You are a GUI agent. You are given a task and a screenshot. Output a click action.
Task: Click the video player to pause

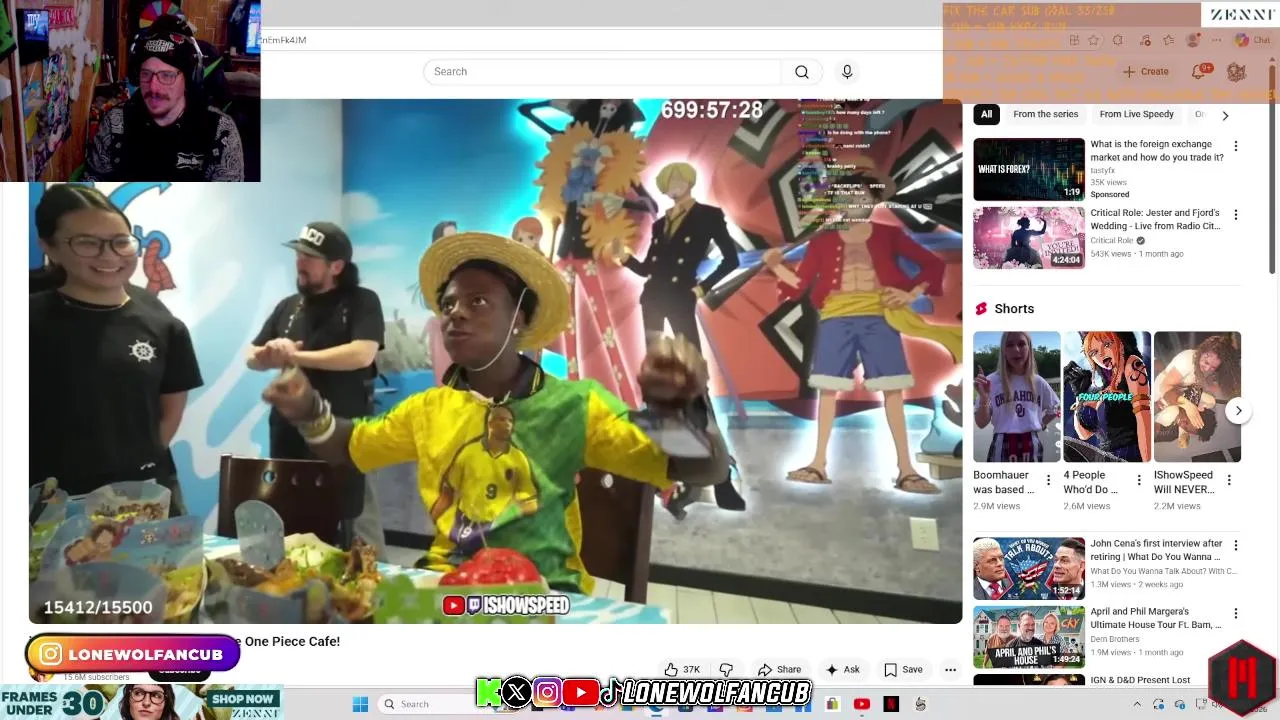coord(495,361)
